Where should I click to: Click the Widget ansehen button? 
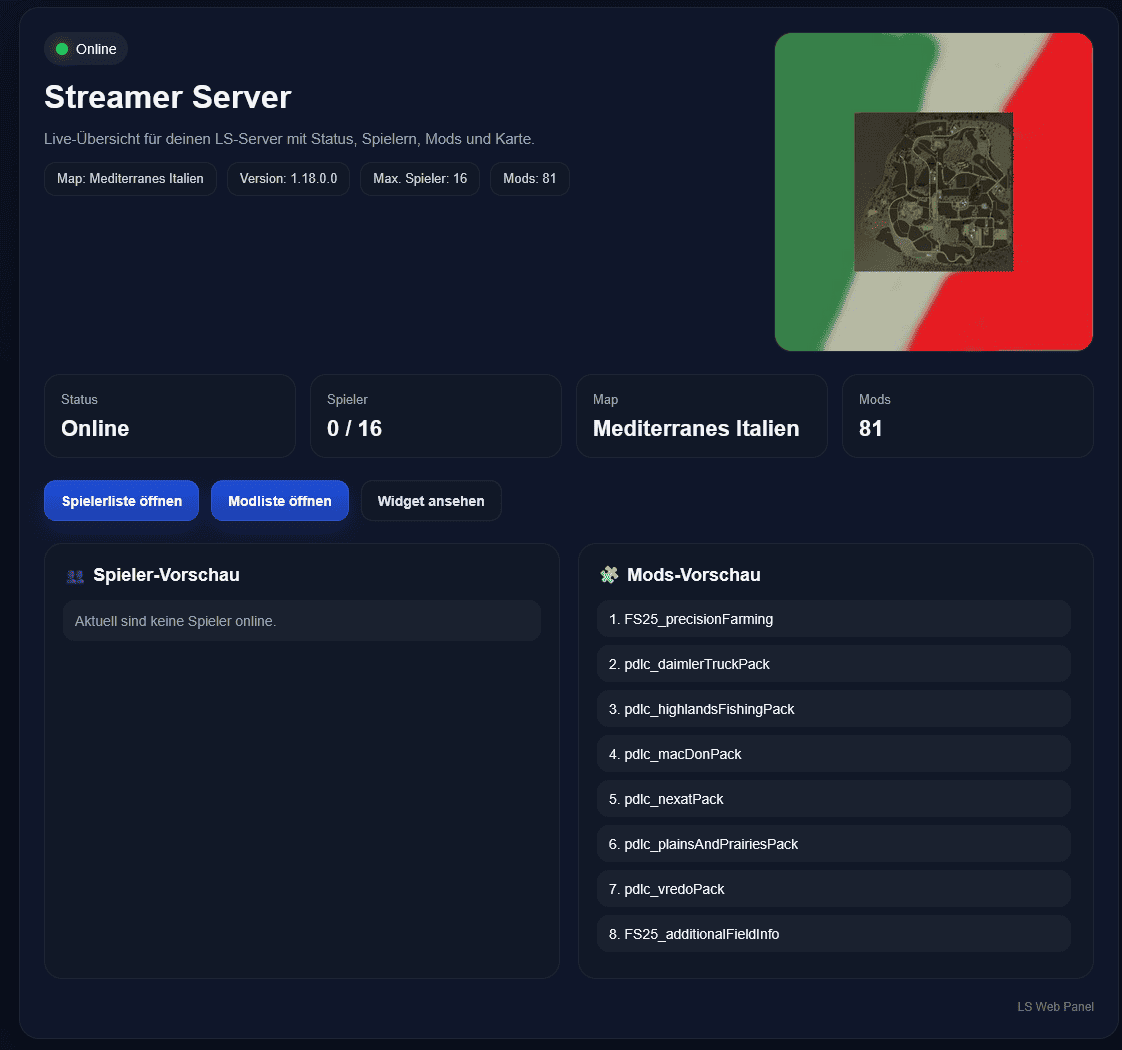click(x=431, y=501)
